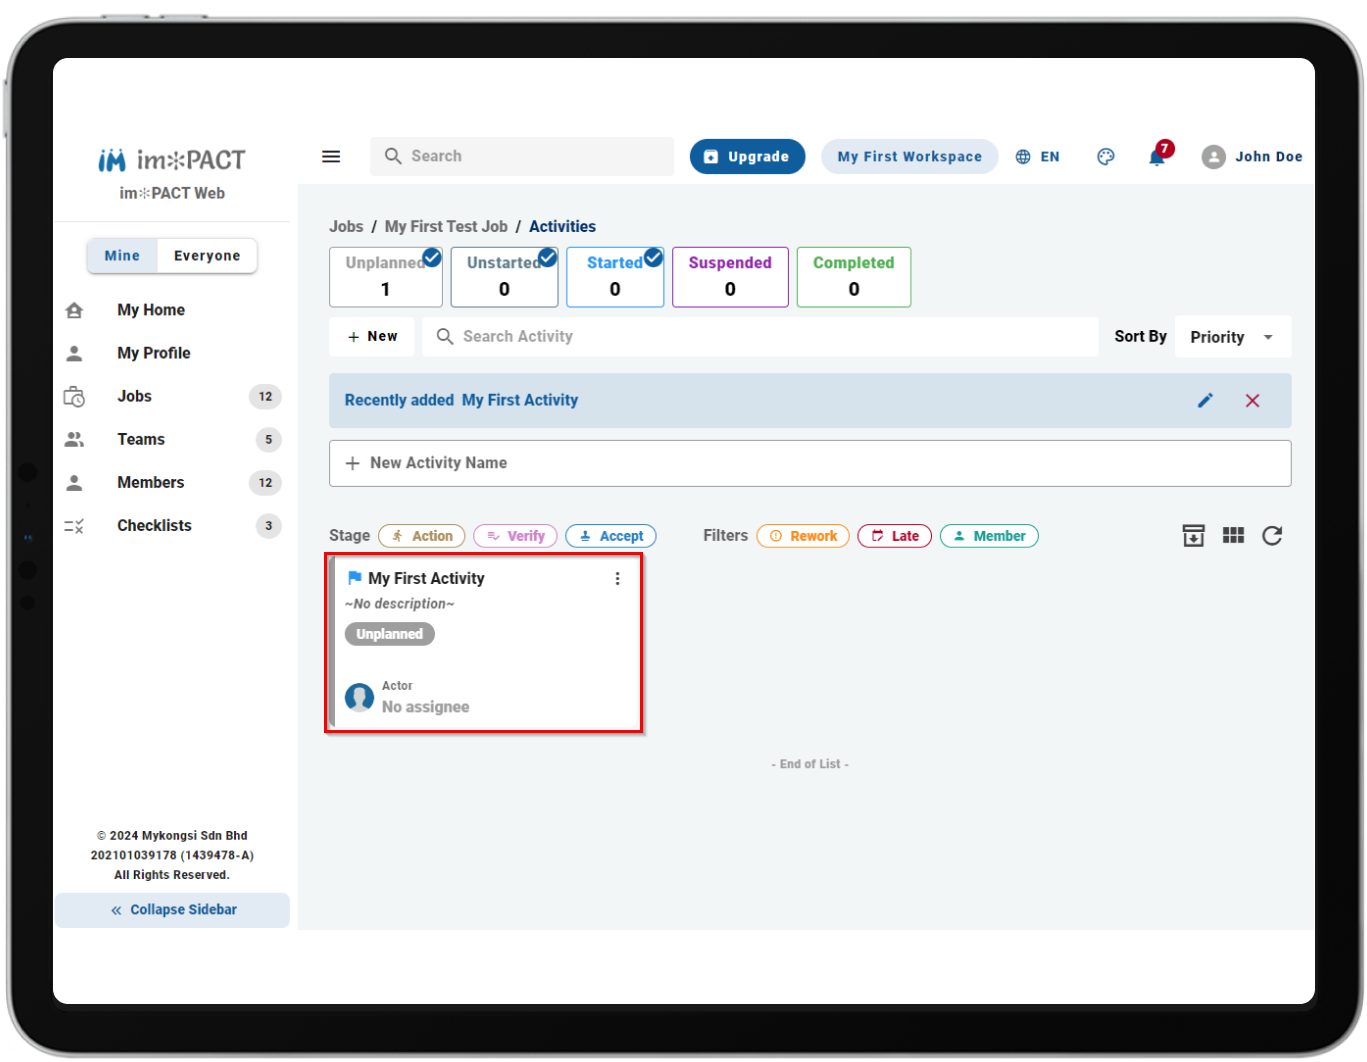Open the theme palette icon
Image resolution: width=1367 pixels, height=1062 pixels.
pyautogui.click(x=1105, y=156)
